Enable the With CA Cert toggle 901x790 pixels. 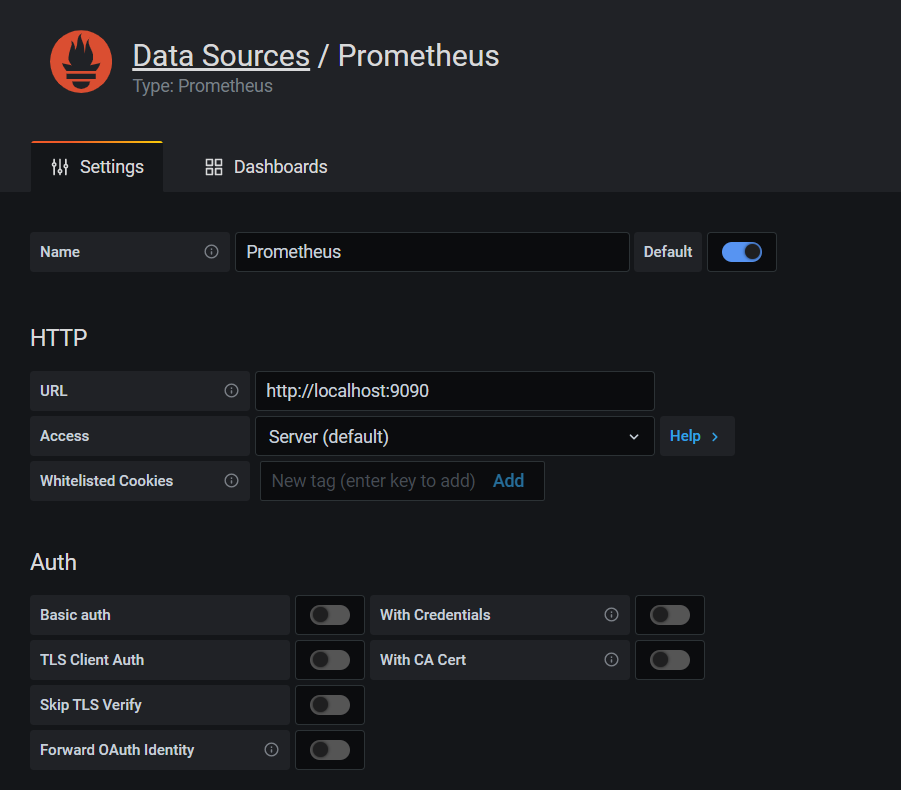pos(670,660)
